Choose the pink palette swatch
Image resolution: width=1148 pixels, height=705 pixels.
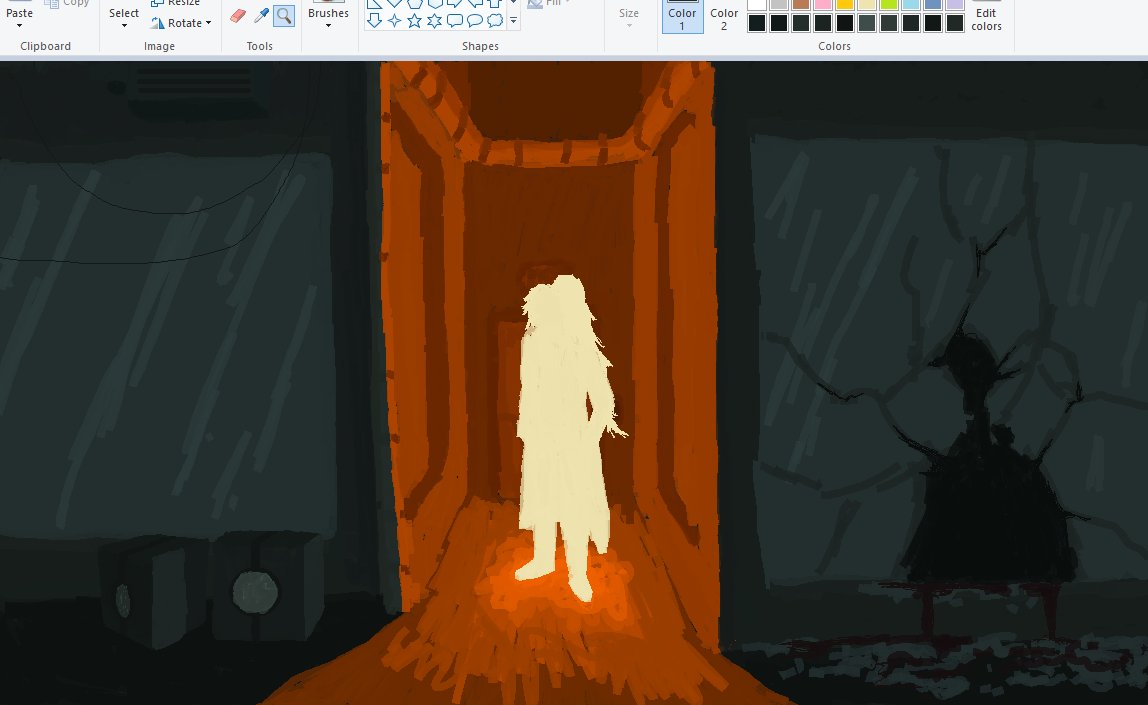[x=823, y=4]
